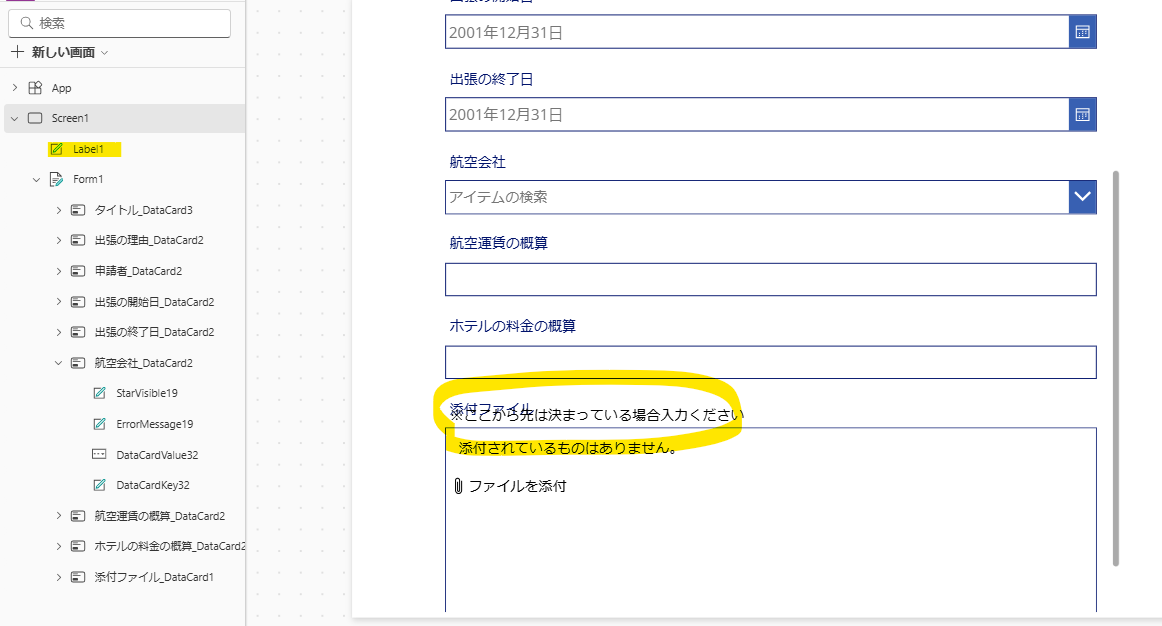
Task: Select 出張の終了日_DataCard2 tree item
Action: pyautogui.click(x=154, y=332)
